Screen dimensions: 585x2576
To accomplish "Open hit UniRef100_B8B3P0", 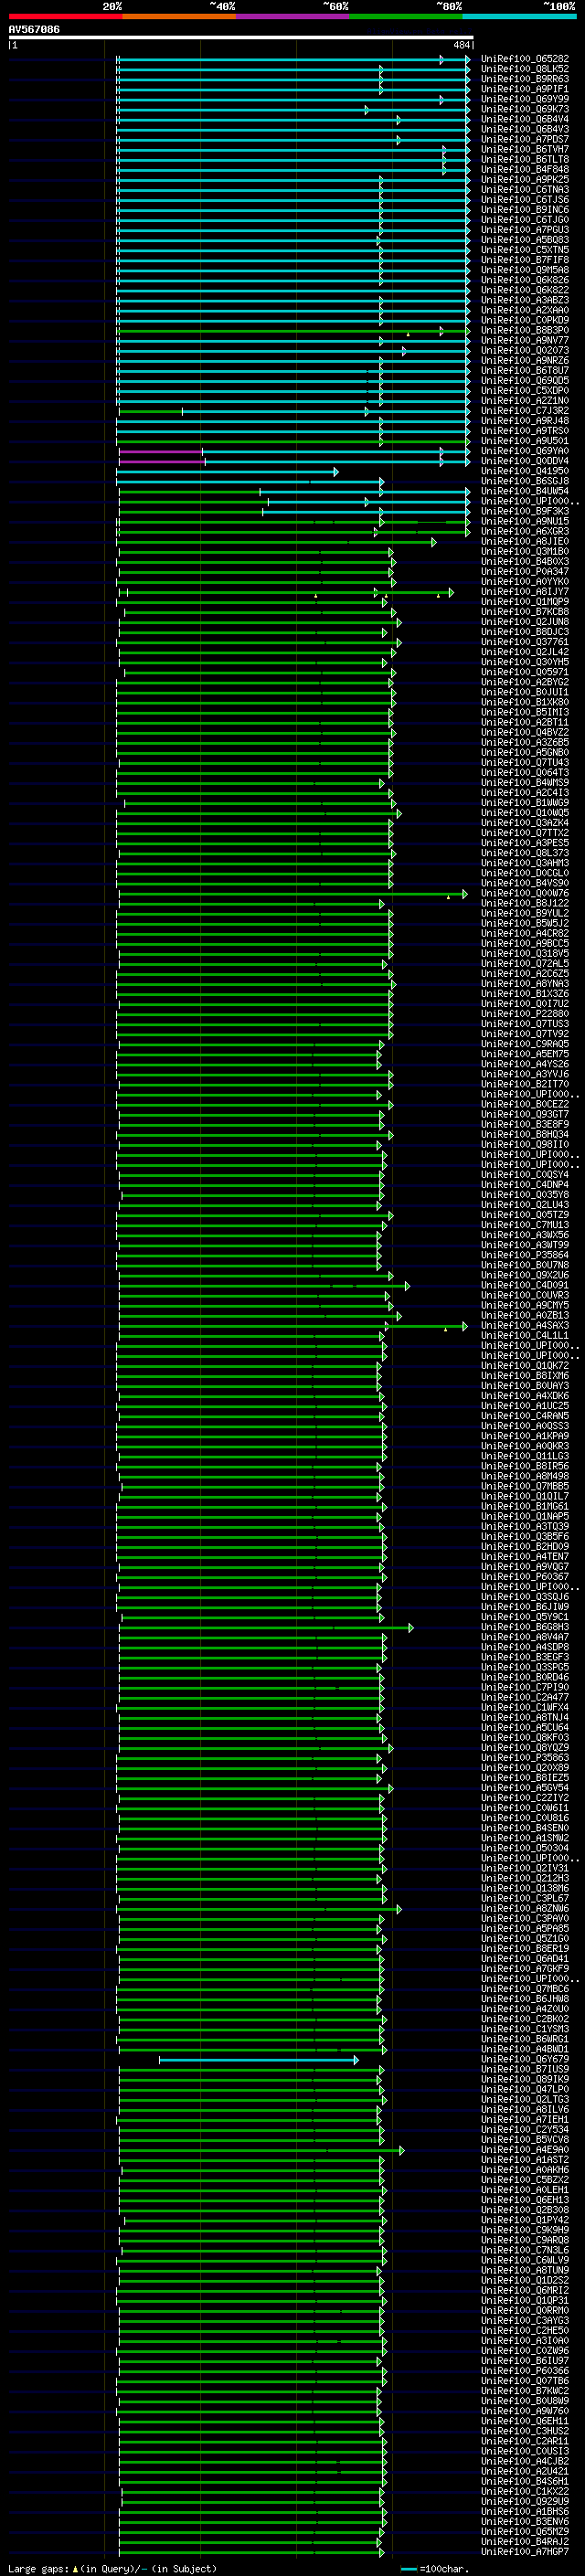I will pyautogui.click(x=525, y=330).
